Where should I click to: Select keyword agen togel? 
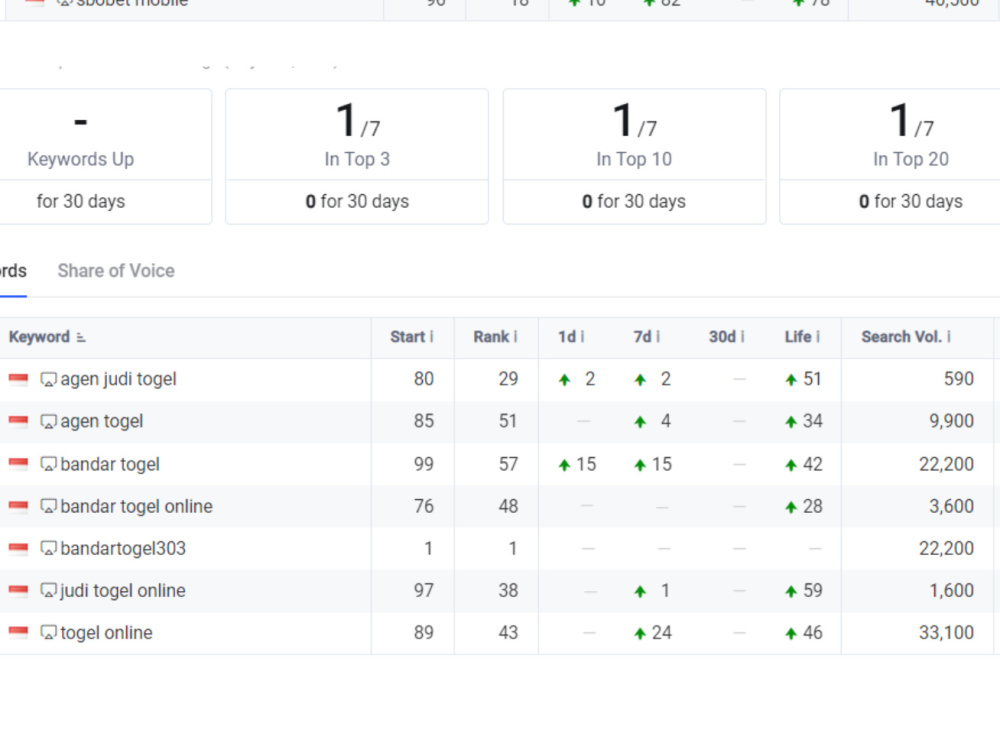click(x=101, y=422)
